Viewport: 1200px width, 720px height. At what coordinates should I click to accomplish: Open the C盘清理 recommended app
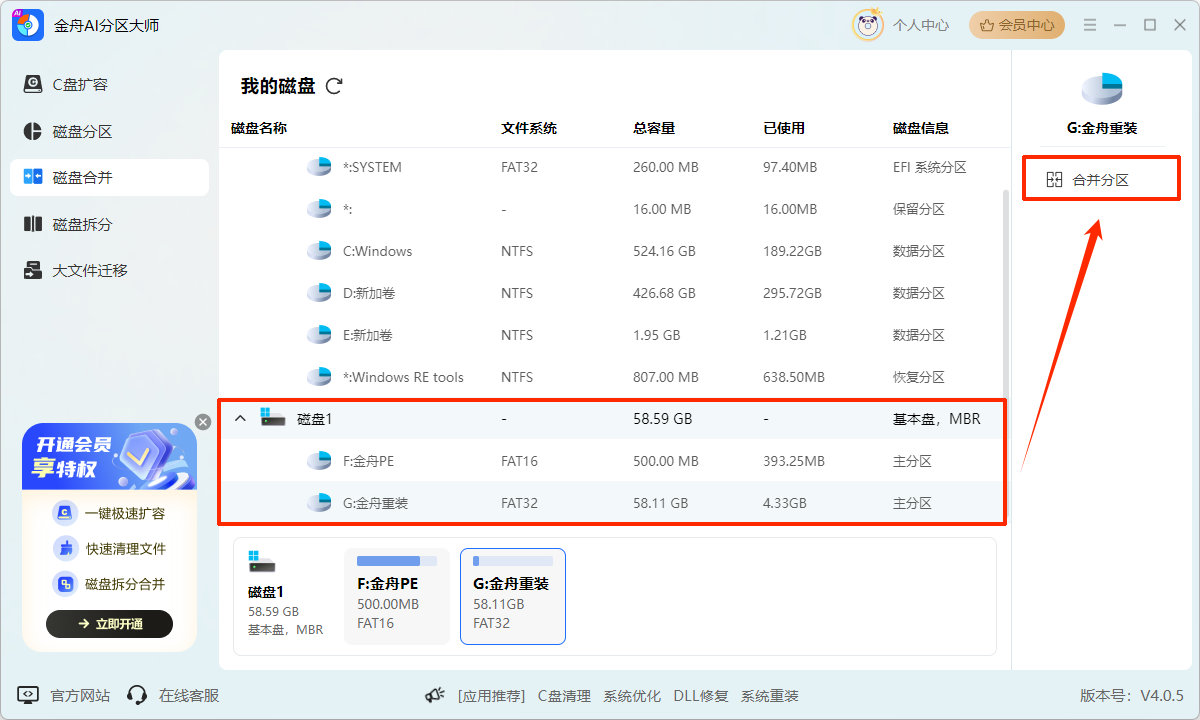pos(564,696)
